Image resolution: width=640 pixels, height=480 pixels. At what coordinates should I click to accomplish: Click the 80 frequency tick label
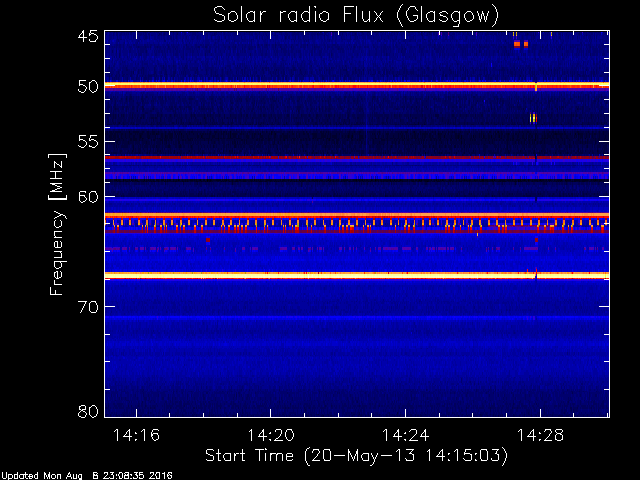tap(88, 411)
